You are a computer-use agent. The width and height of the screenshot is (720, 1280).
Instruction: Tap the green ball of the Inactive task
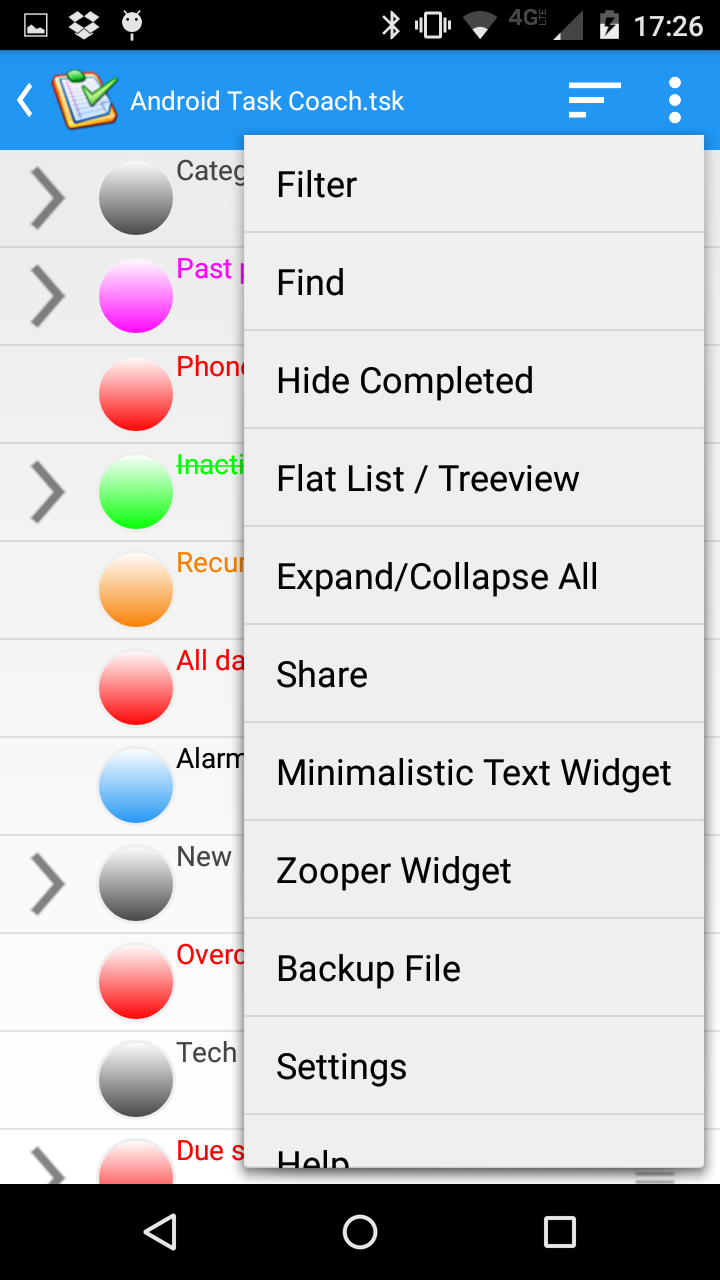pyautogui.click(x=136, y=492)
